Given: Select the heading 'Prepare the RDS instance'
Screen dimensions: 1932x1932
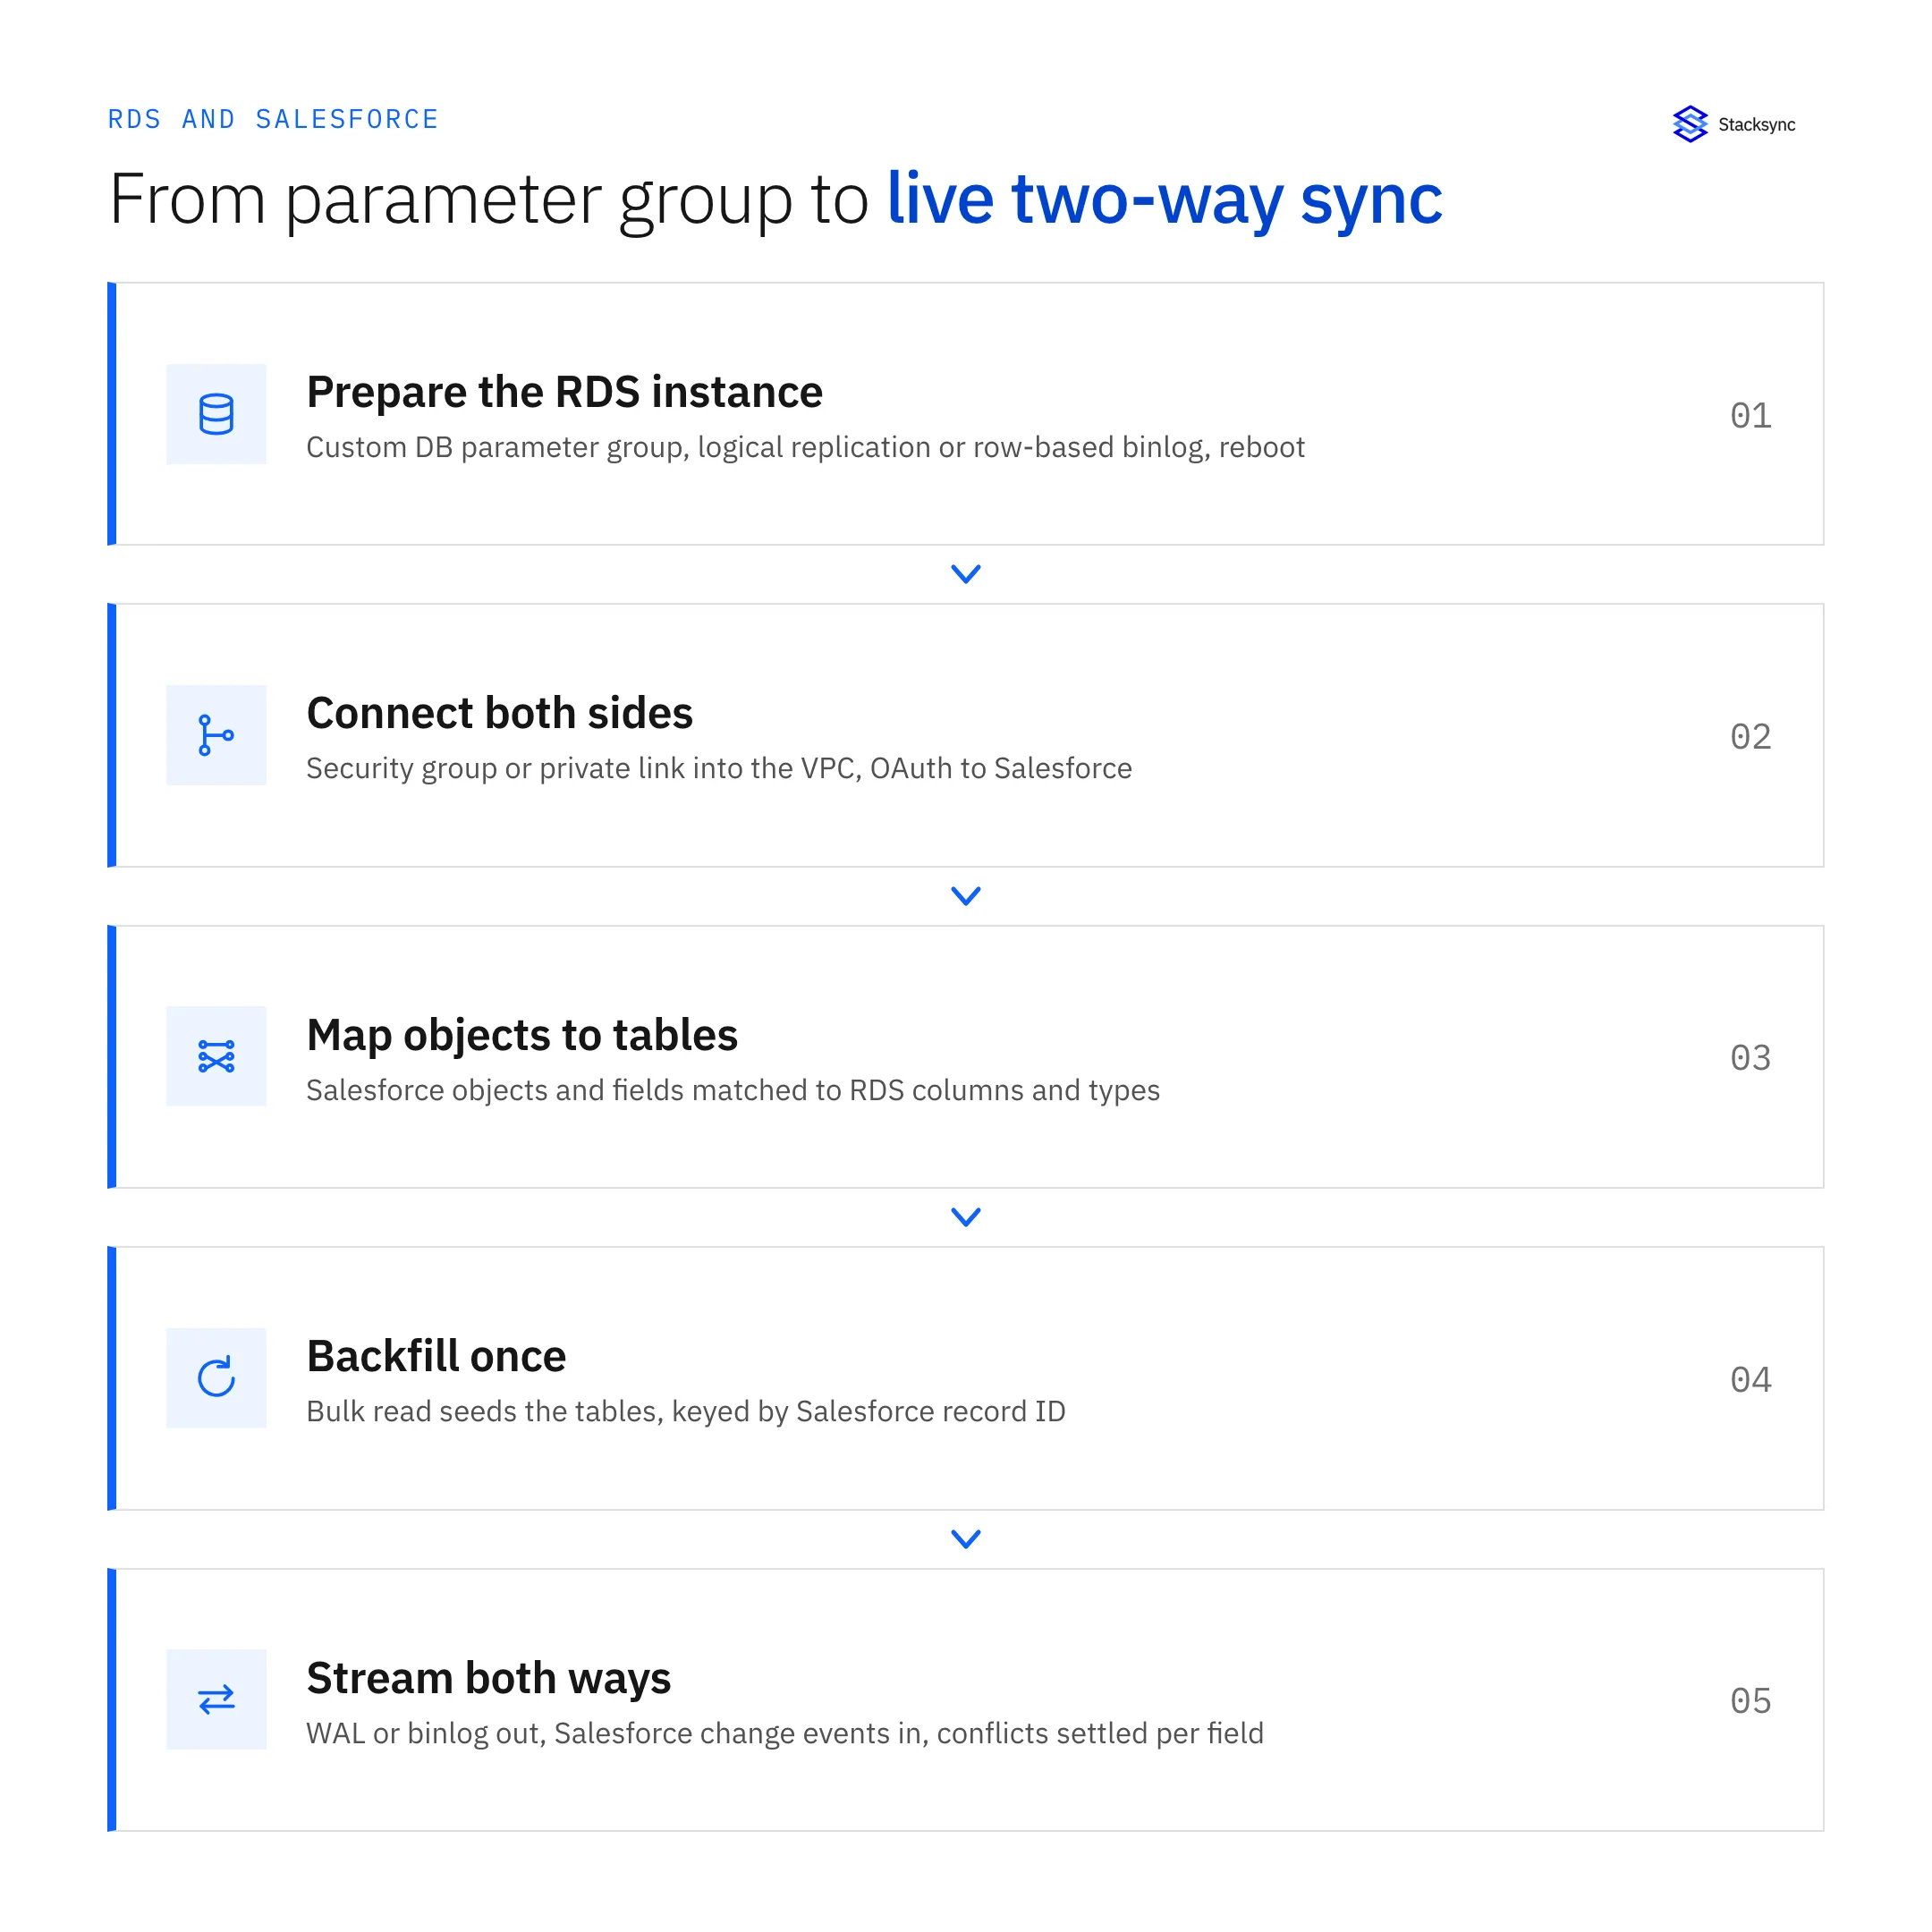Looking at the screenshot, I should pos(565,392).
